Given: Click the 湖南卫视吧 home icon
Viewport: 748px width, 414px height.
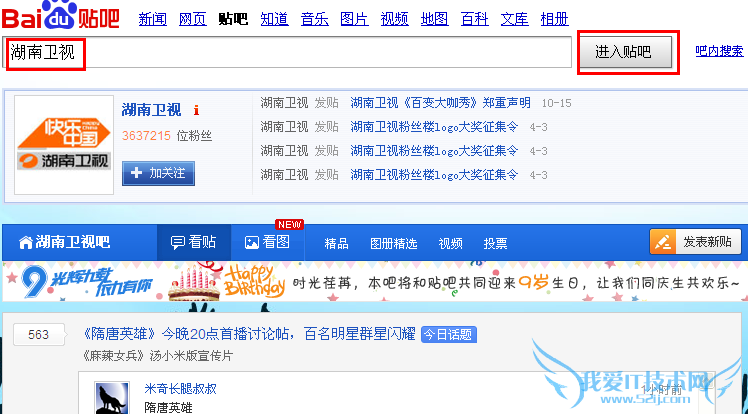Looking at the screenshot, I should click(25, 242).
